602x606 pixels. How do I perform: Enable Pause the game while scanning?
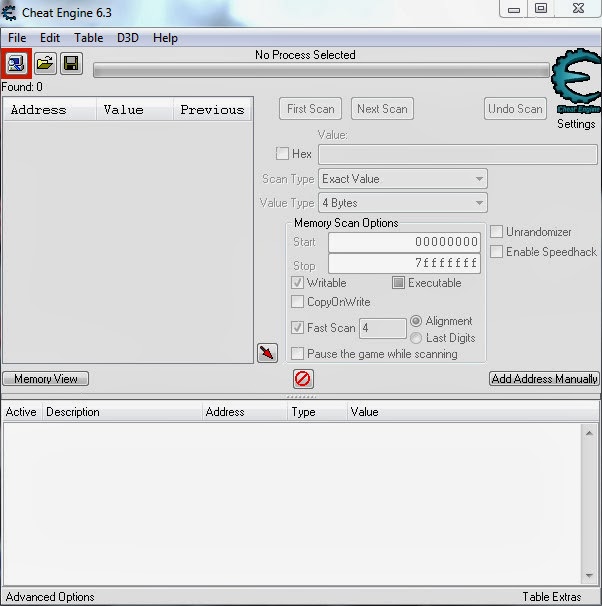pyautogui.click(x=297, y=353)
